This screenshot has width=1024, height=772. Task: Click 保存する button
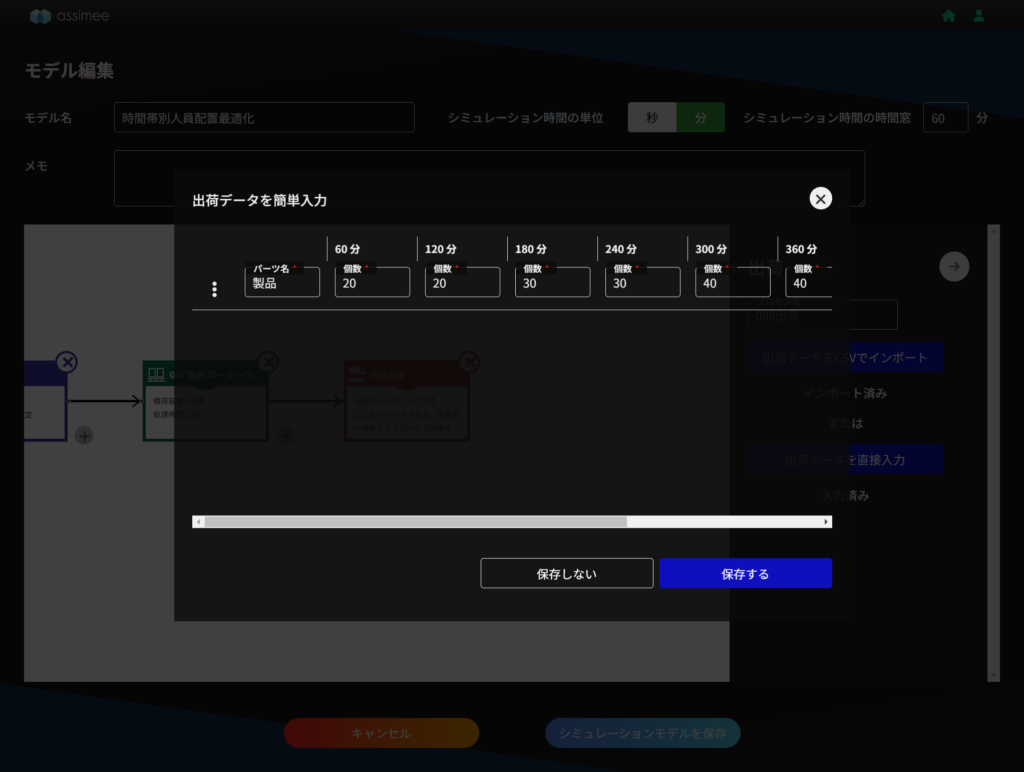(746, 573)
